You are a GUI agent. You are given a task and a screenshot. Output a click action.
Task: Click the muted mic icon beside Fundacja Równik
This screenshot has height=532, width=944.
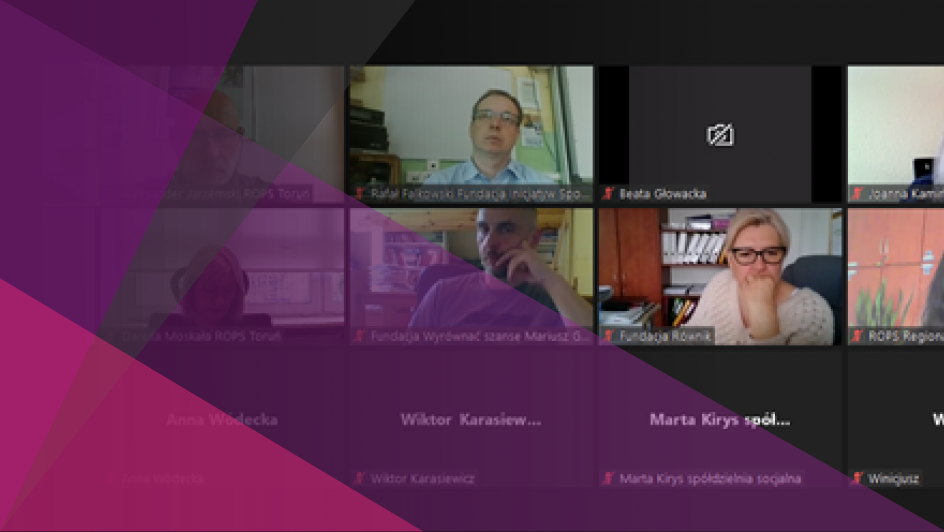[608, 336]
